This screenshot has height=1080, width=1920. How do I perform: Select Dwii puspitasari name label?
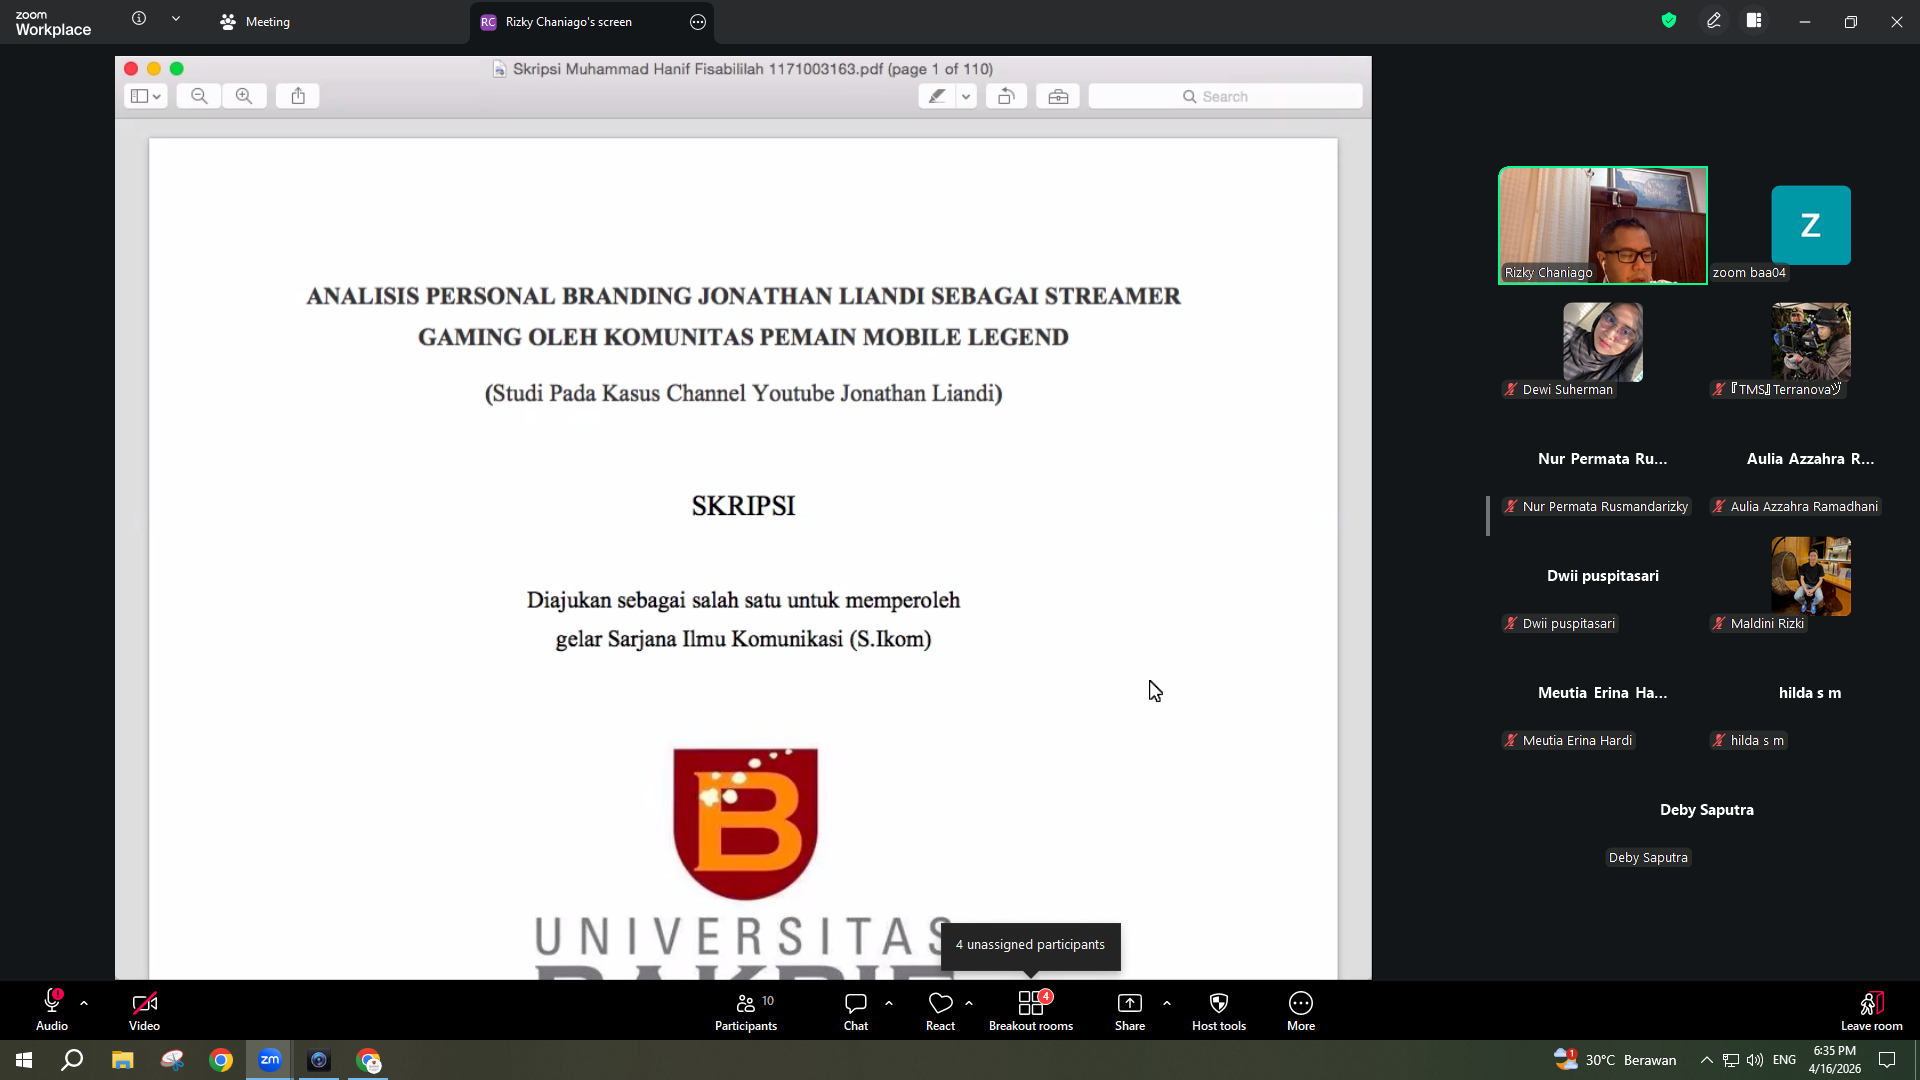(1559, 624)
